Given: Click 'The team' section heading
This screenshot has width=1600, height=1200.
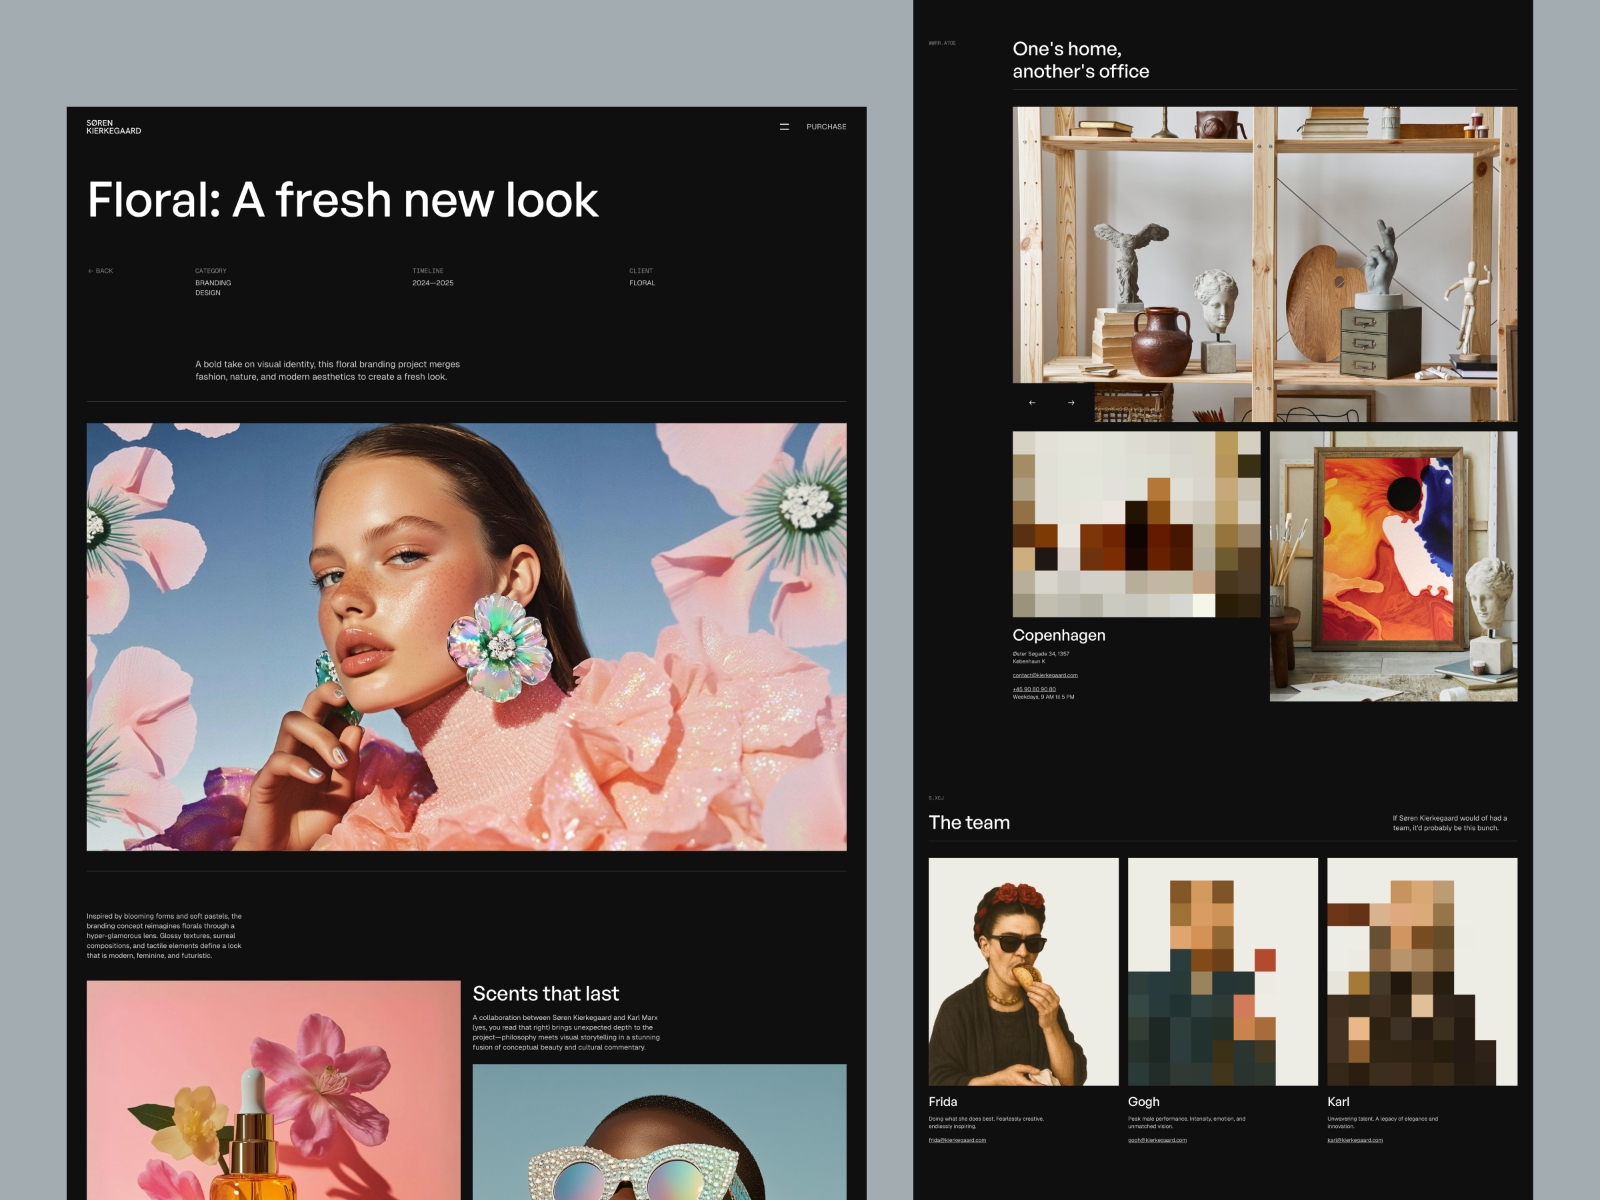Looking at the screenshot, I should click(969, 823).
